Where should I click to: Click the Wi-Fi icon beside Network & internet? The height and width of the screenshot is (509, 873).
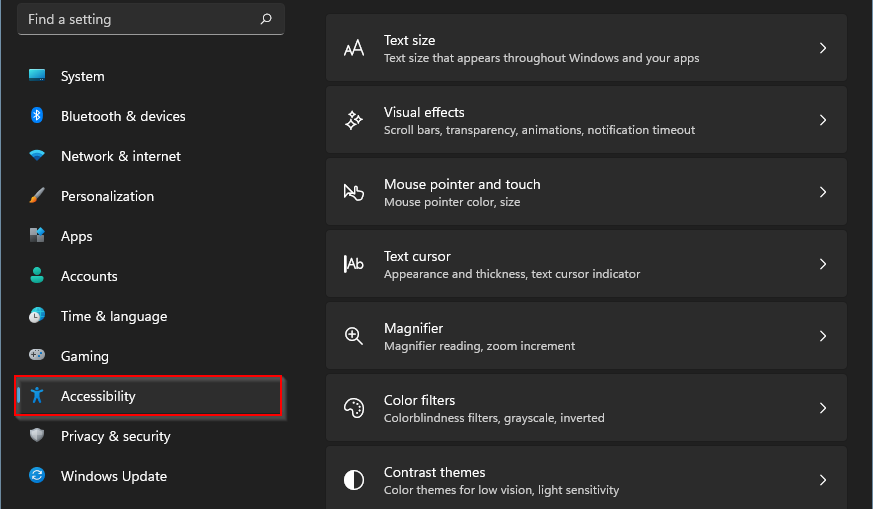point(37,155)
